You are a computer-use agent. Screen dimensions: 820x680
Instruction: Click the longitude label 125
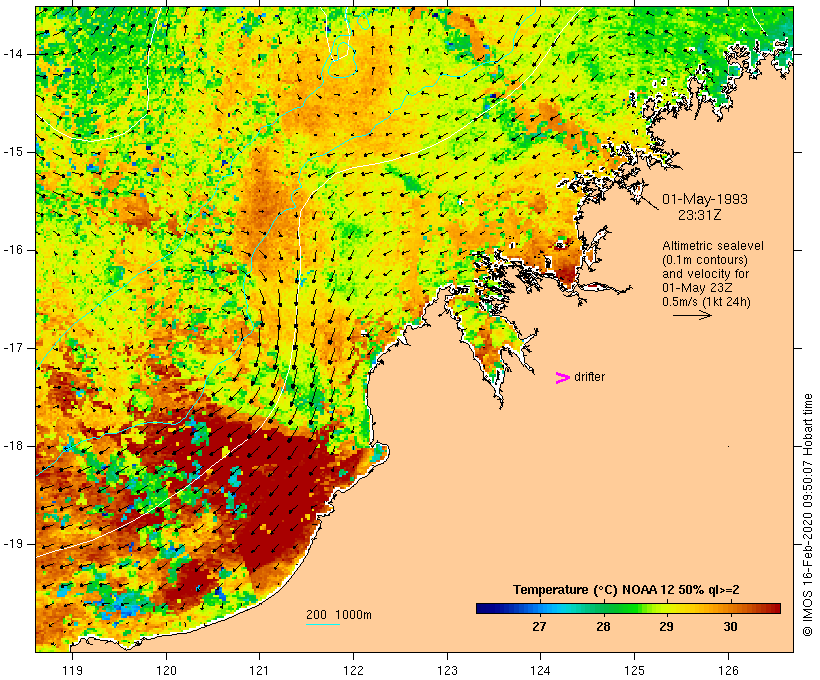point(635,671)
